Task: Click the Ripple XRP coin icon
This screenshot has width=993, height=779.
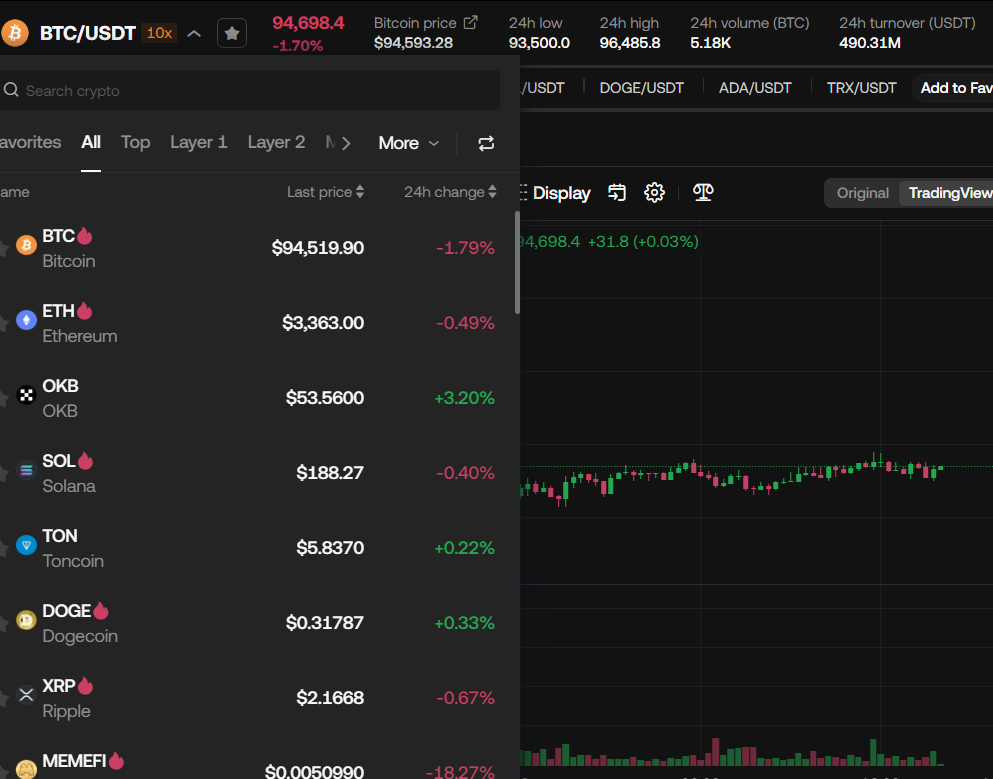Action: 26,695
